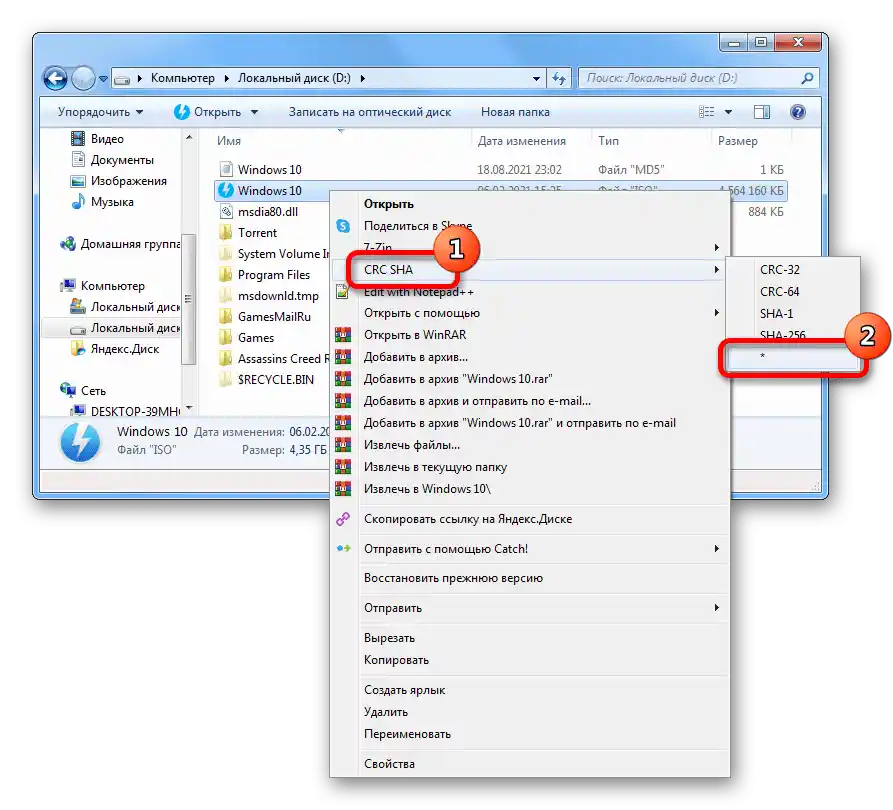This screenshot has height=810, width=893.
Task: Click the Catch! arrows icon
Action: coord(343,549)
